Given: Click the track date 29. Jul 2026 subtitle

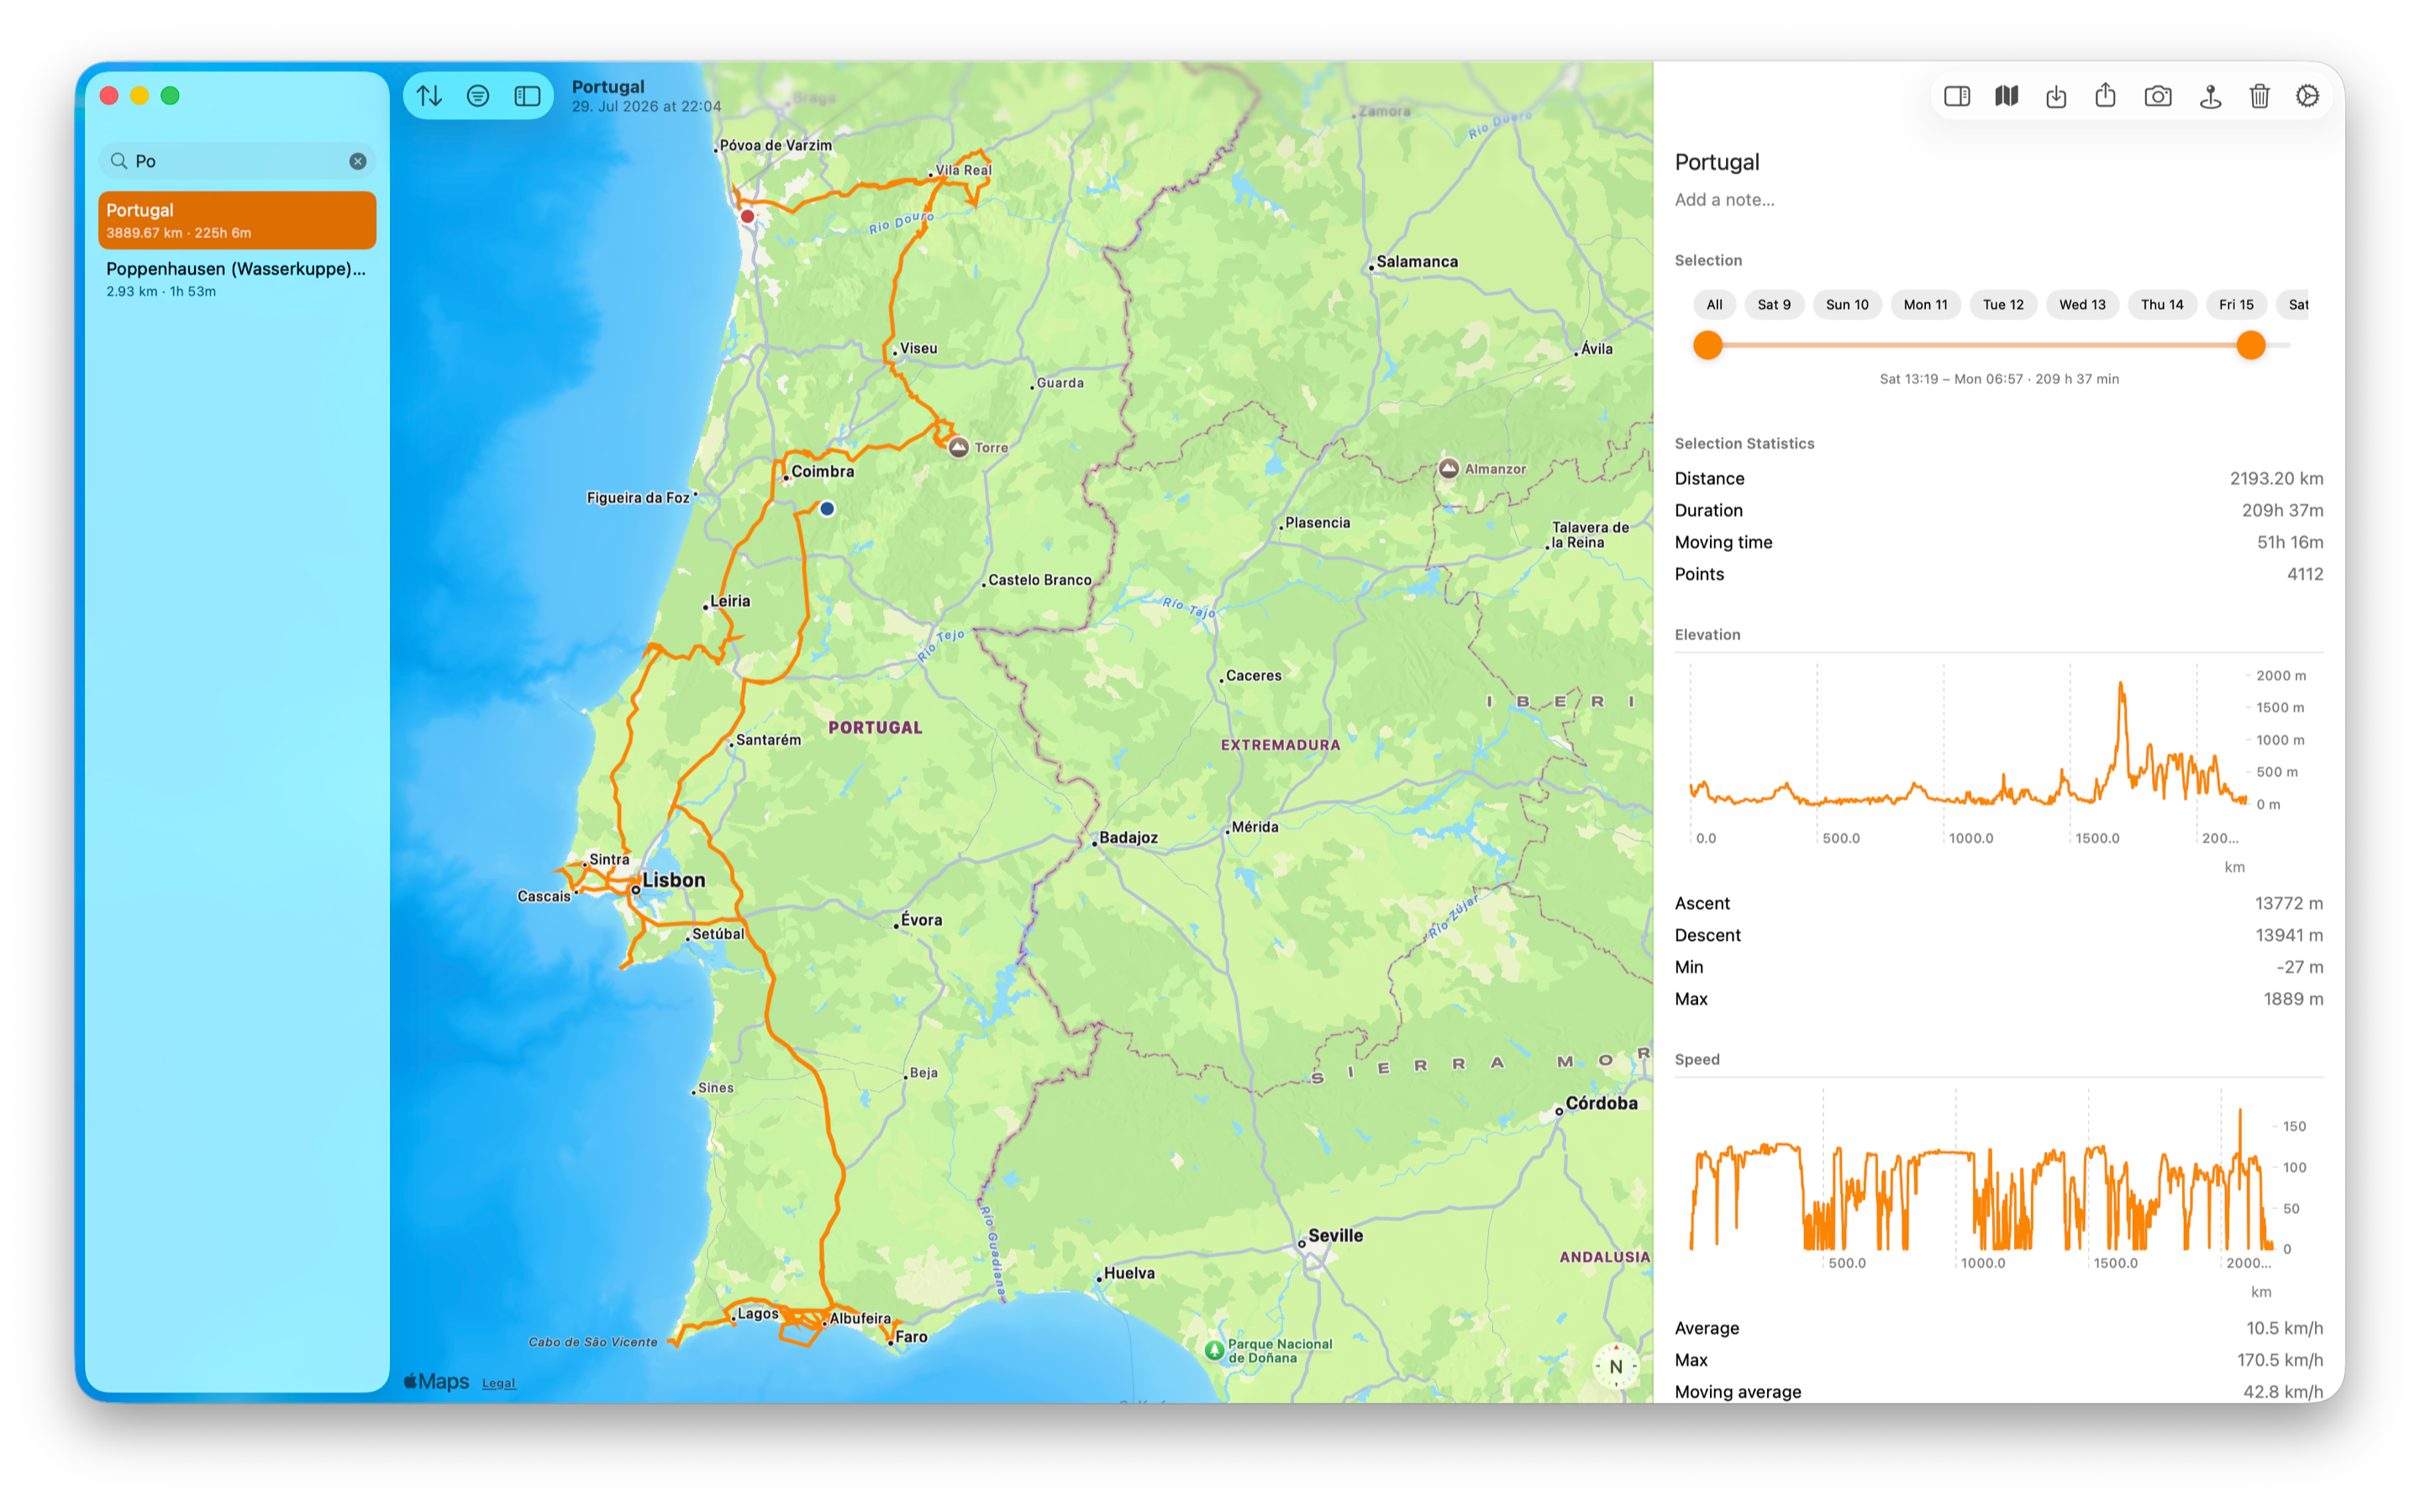Looking at the screenshot, I should 646,107.
